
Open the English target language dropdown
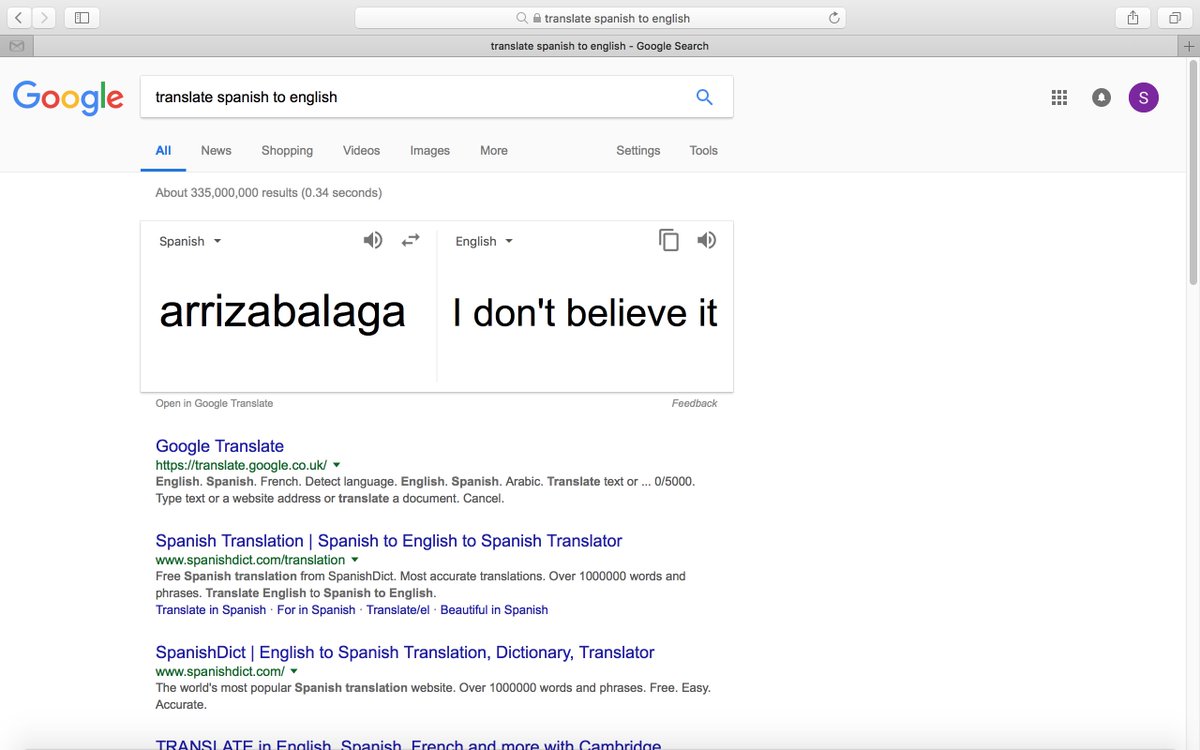[x=484, y=241]
